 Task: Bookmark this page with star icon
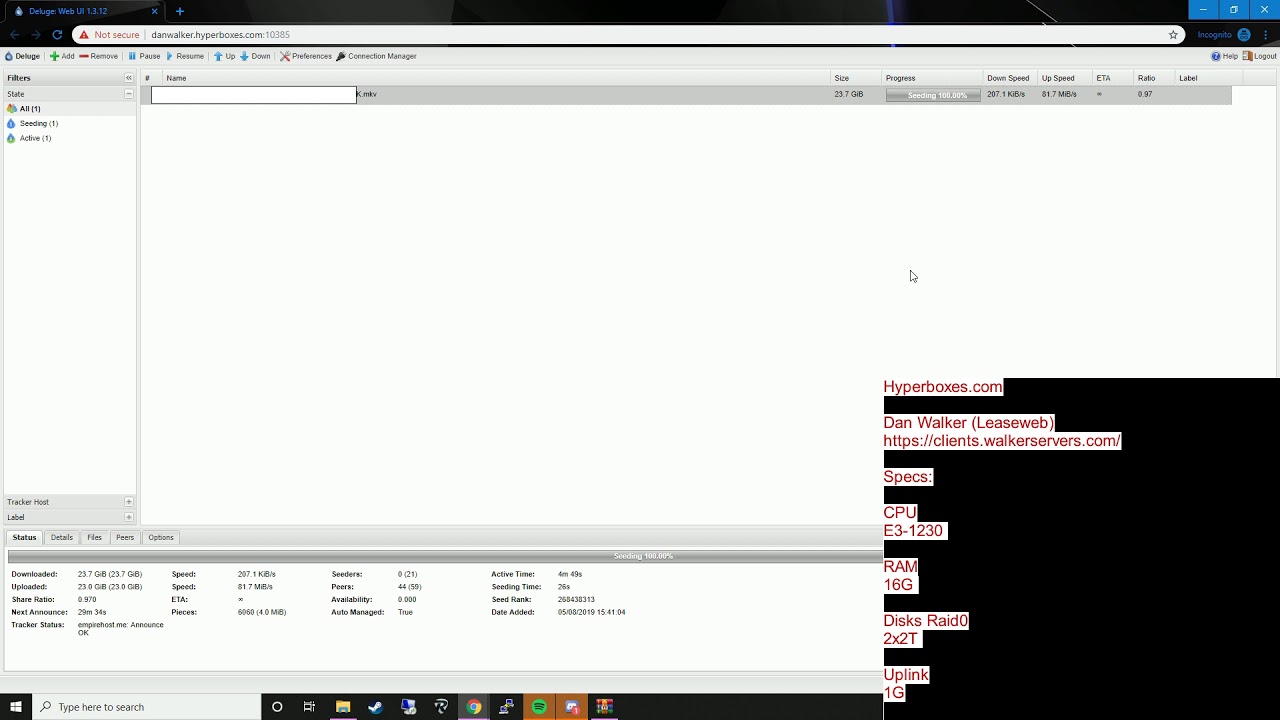click(x=1173, y=34)
